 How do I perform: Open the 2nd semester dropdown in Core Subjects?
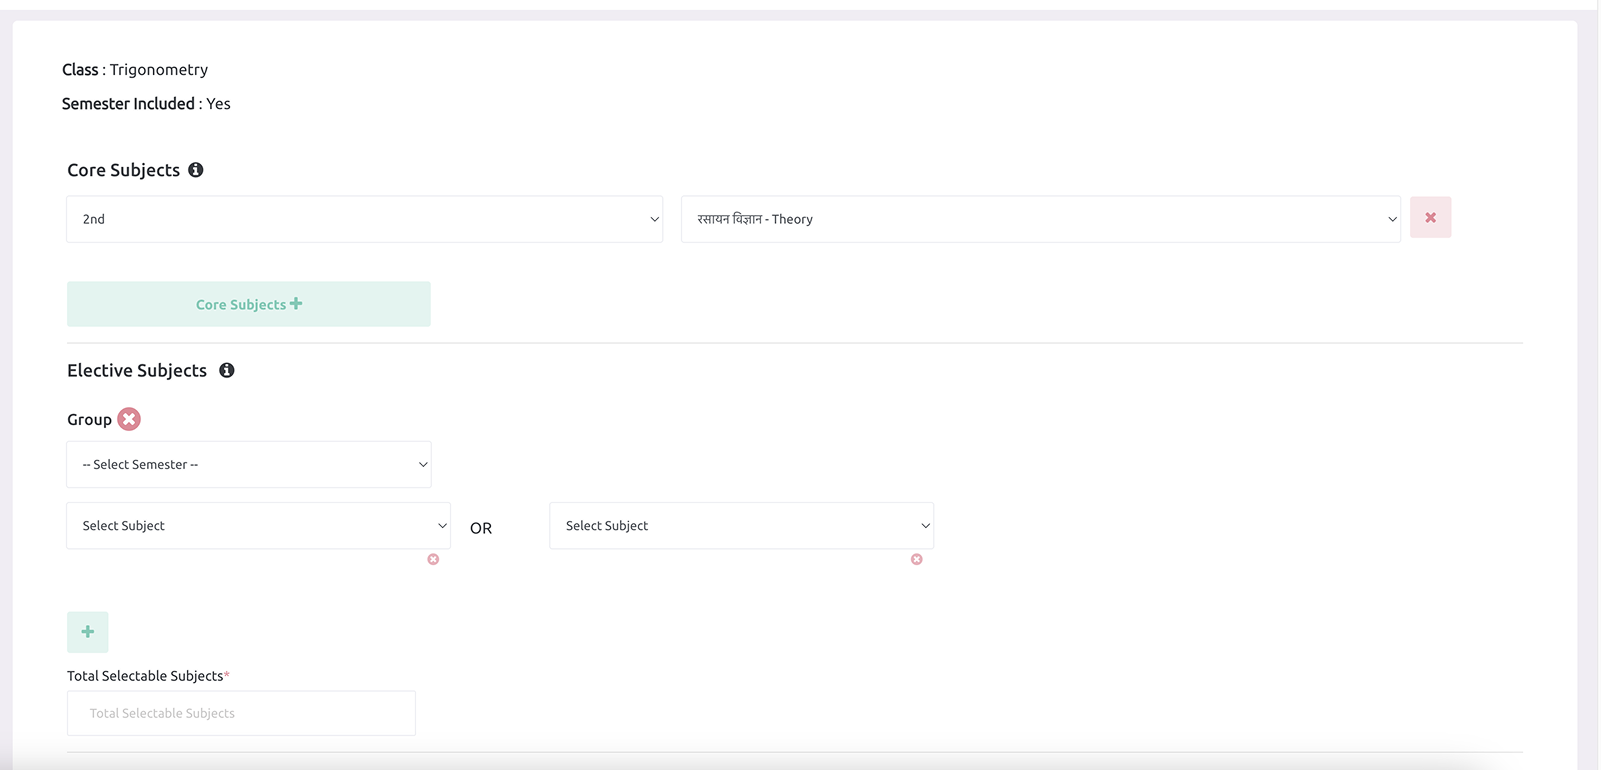pos(364,219)
